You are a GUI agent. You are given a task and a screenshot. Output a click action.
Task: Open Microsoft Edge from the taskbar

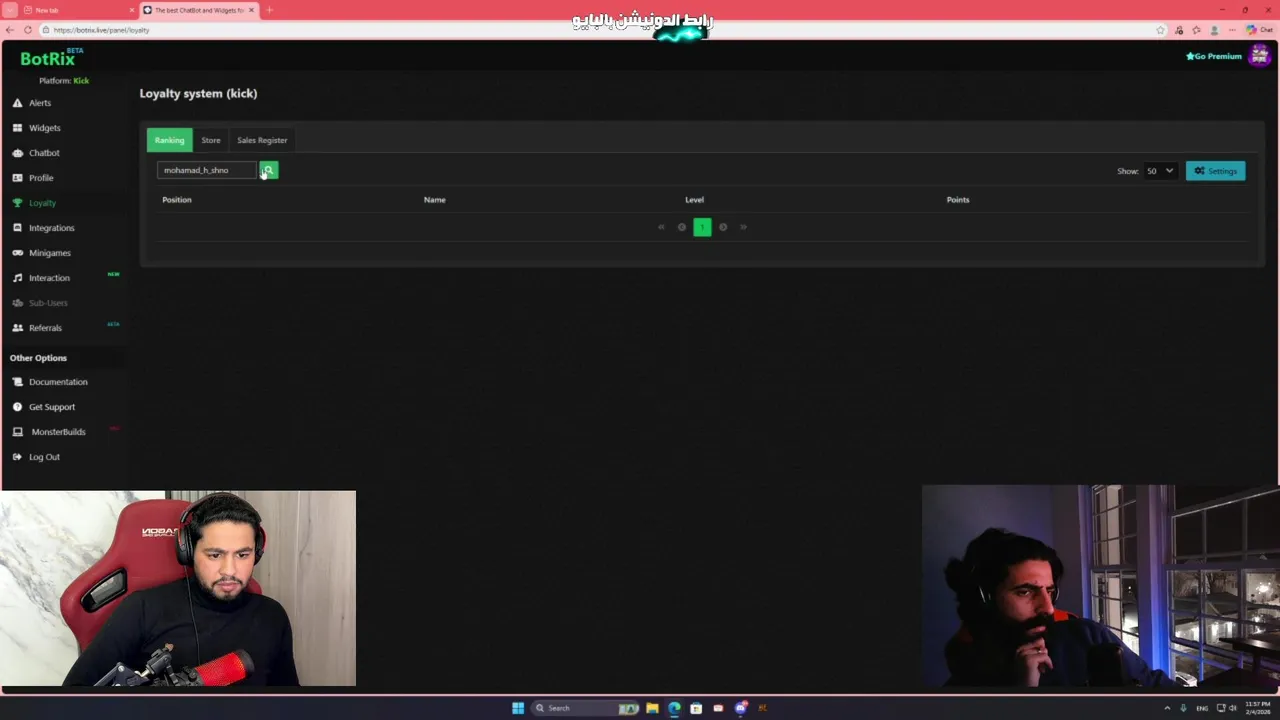point(674,708)
